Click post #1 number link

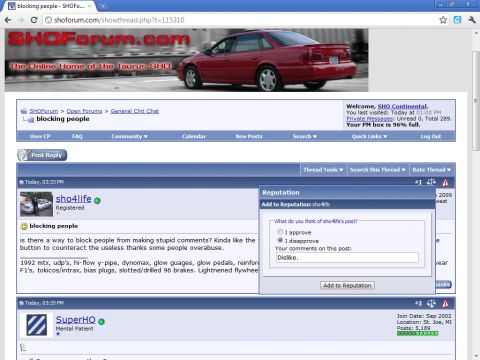coord(418,182)
